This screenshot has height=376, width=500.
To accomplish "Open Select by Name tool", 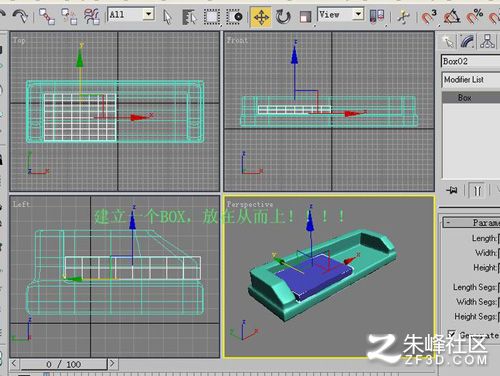I will (189, 17).
